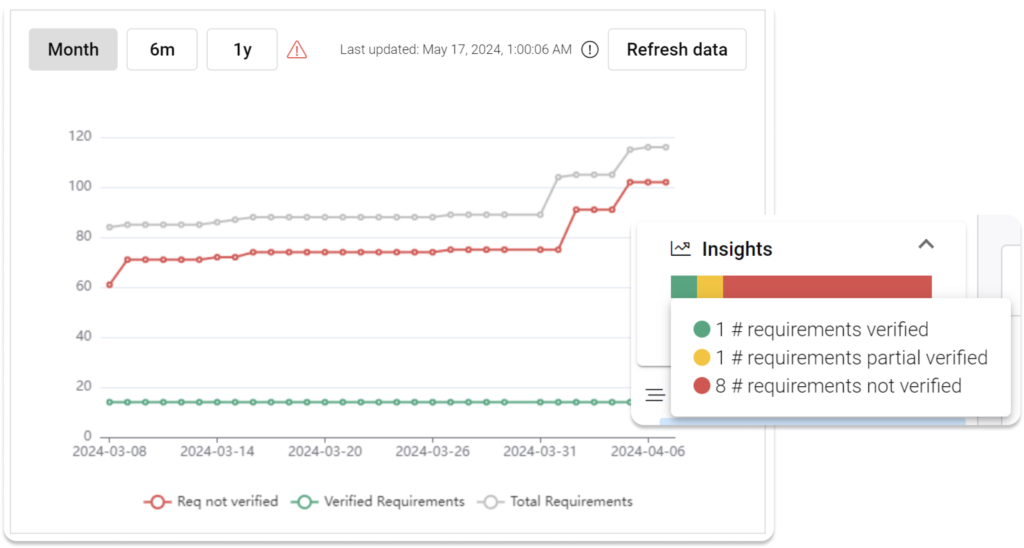Viewport: 1024px width, 548px height.
Task: Click the red segment of Insights bar
Action: click(827, 287)
